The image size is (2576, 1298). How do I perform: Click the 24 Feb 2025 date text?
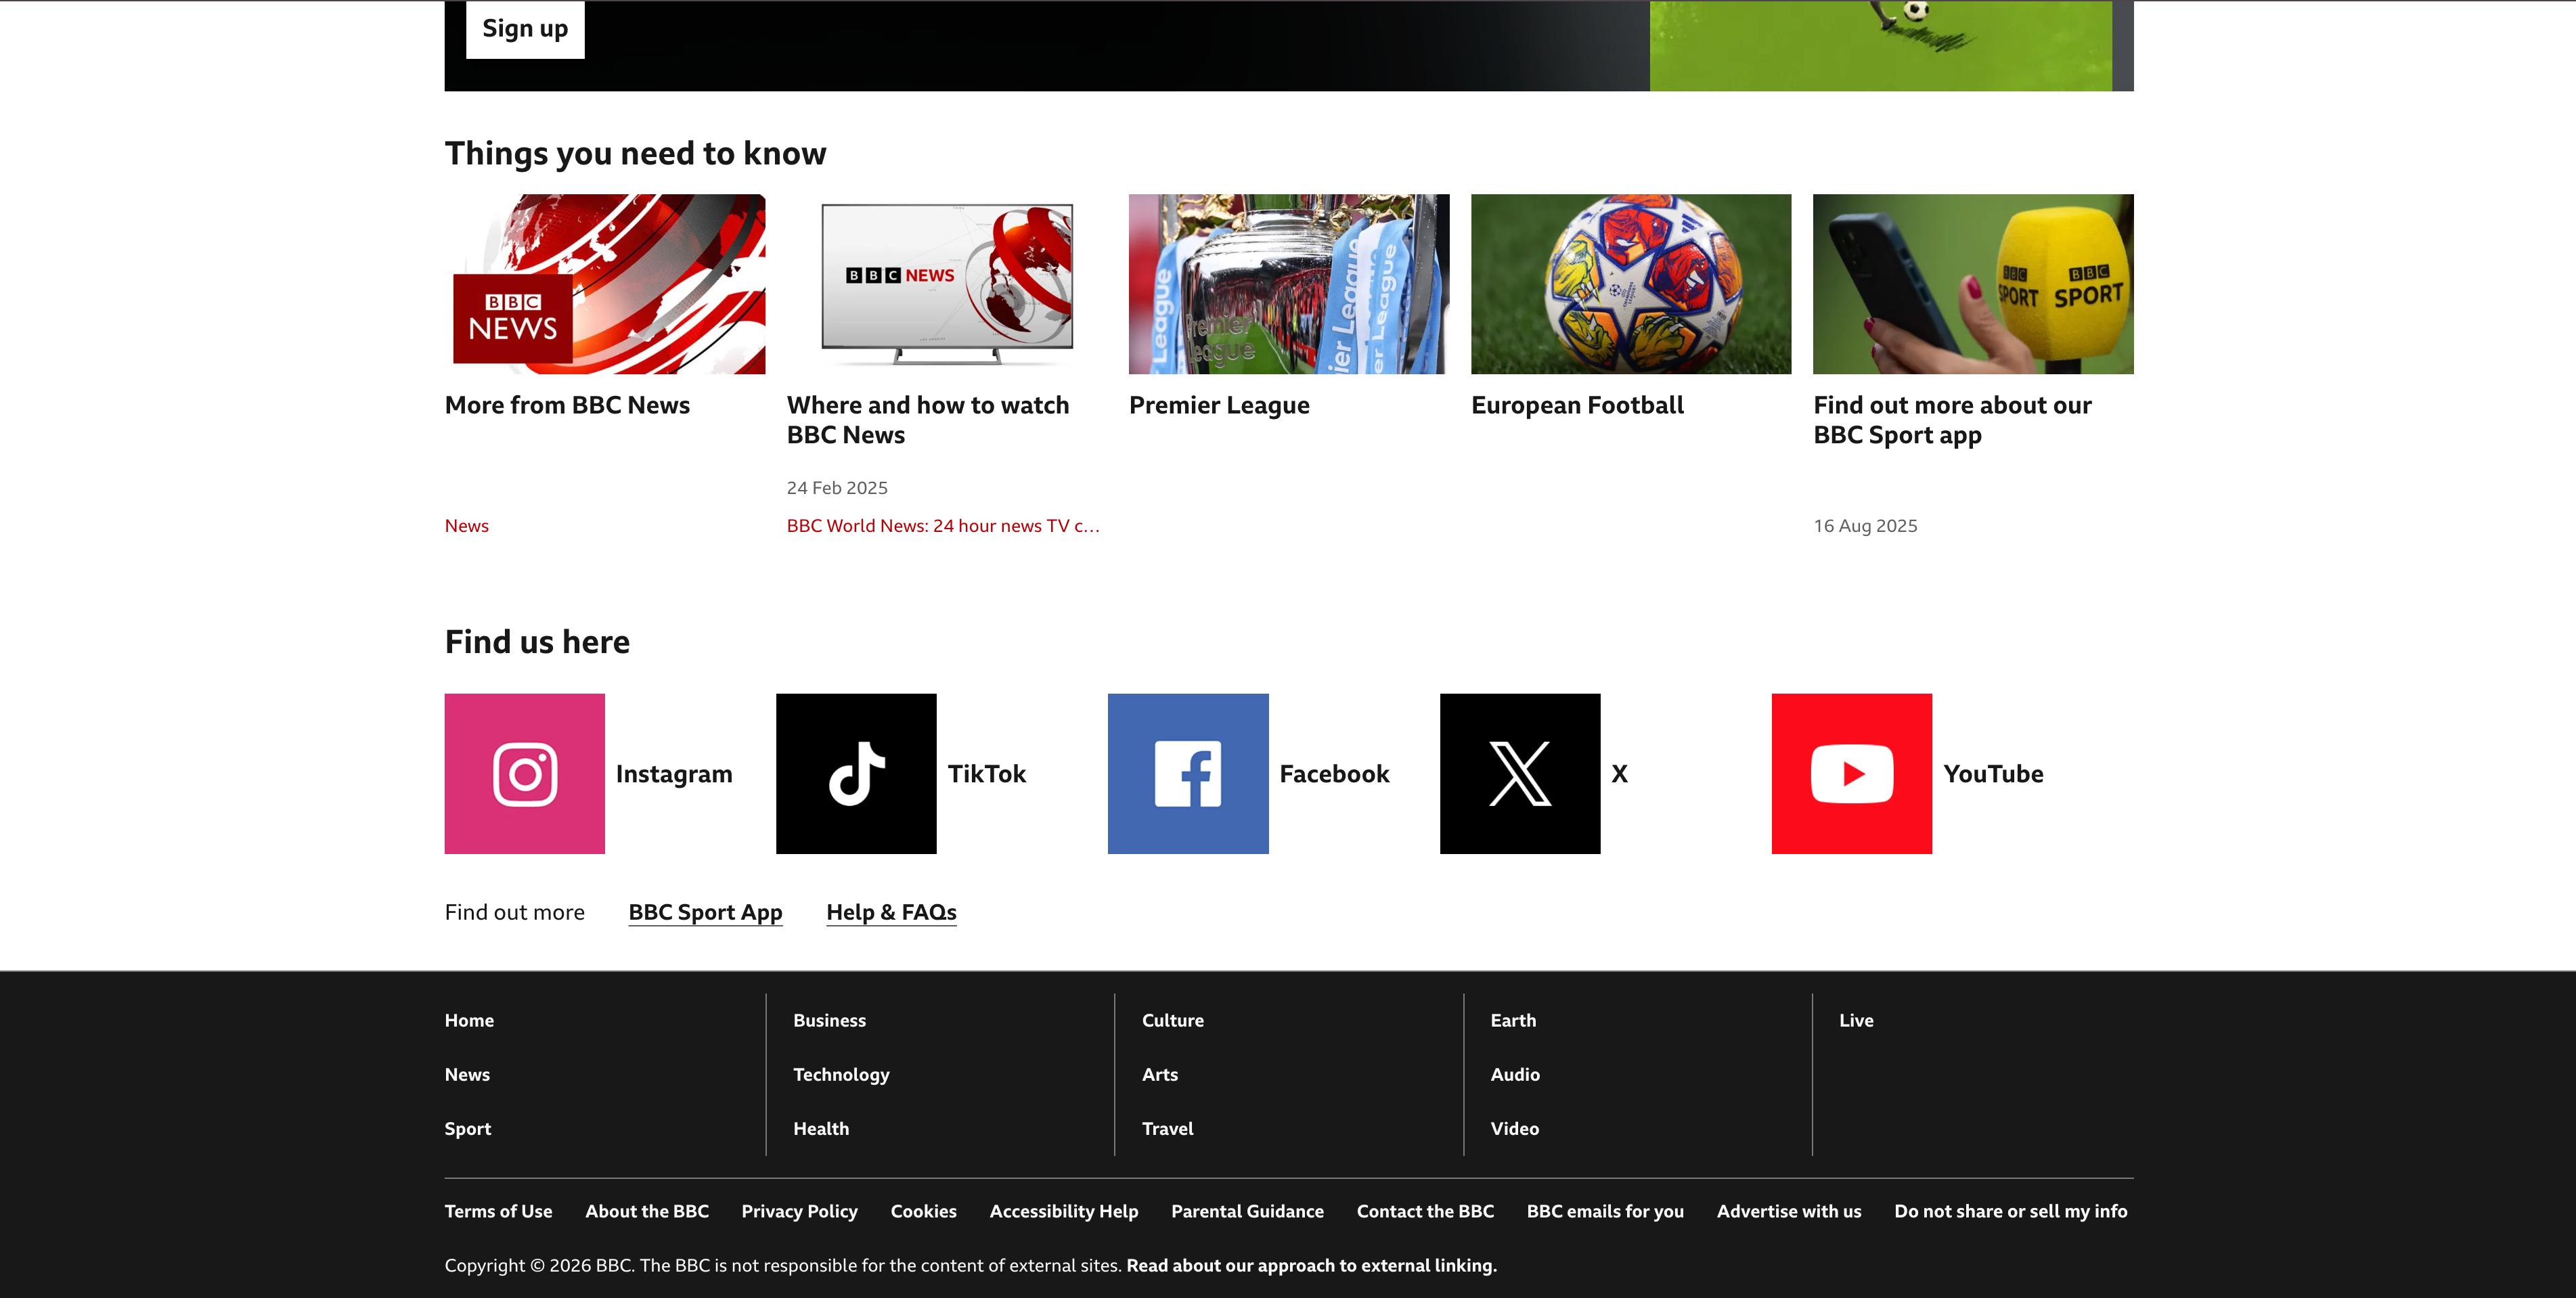(837, 488)
